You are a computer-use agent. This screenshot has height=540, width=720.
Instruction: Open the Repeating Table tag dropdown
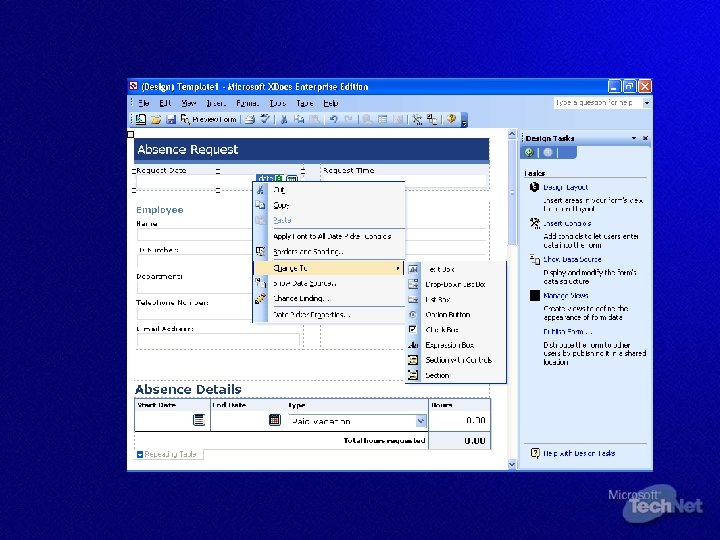pos(140,455)
